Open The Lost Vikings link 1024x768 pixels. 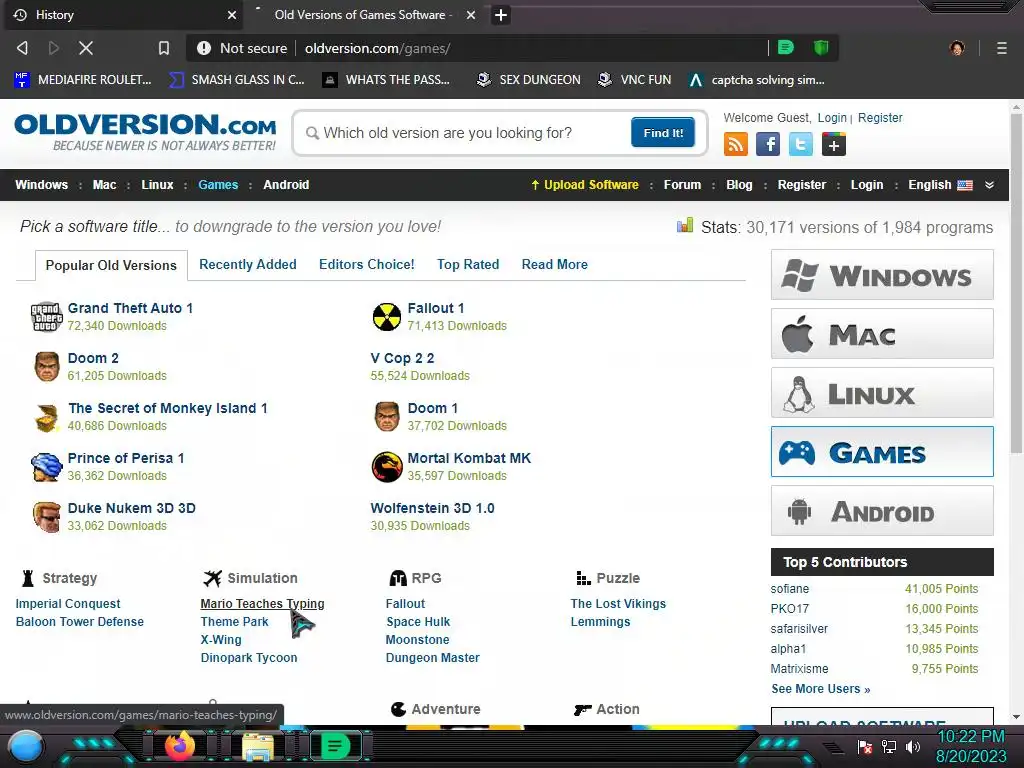click(618, 603)
